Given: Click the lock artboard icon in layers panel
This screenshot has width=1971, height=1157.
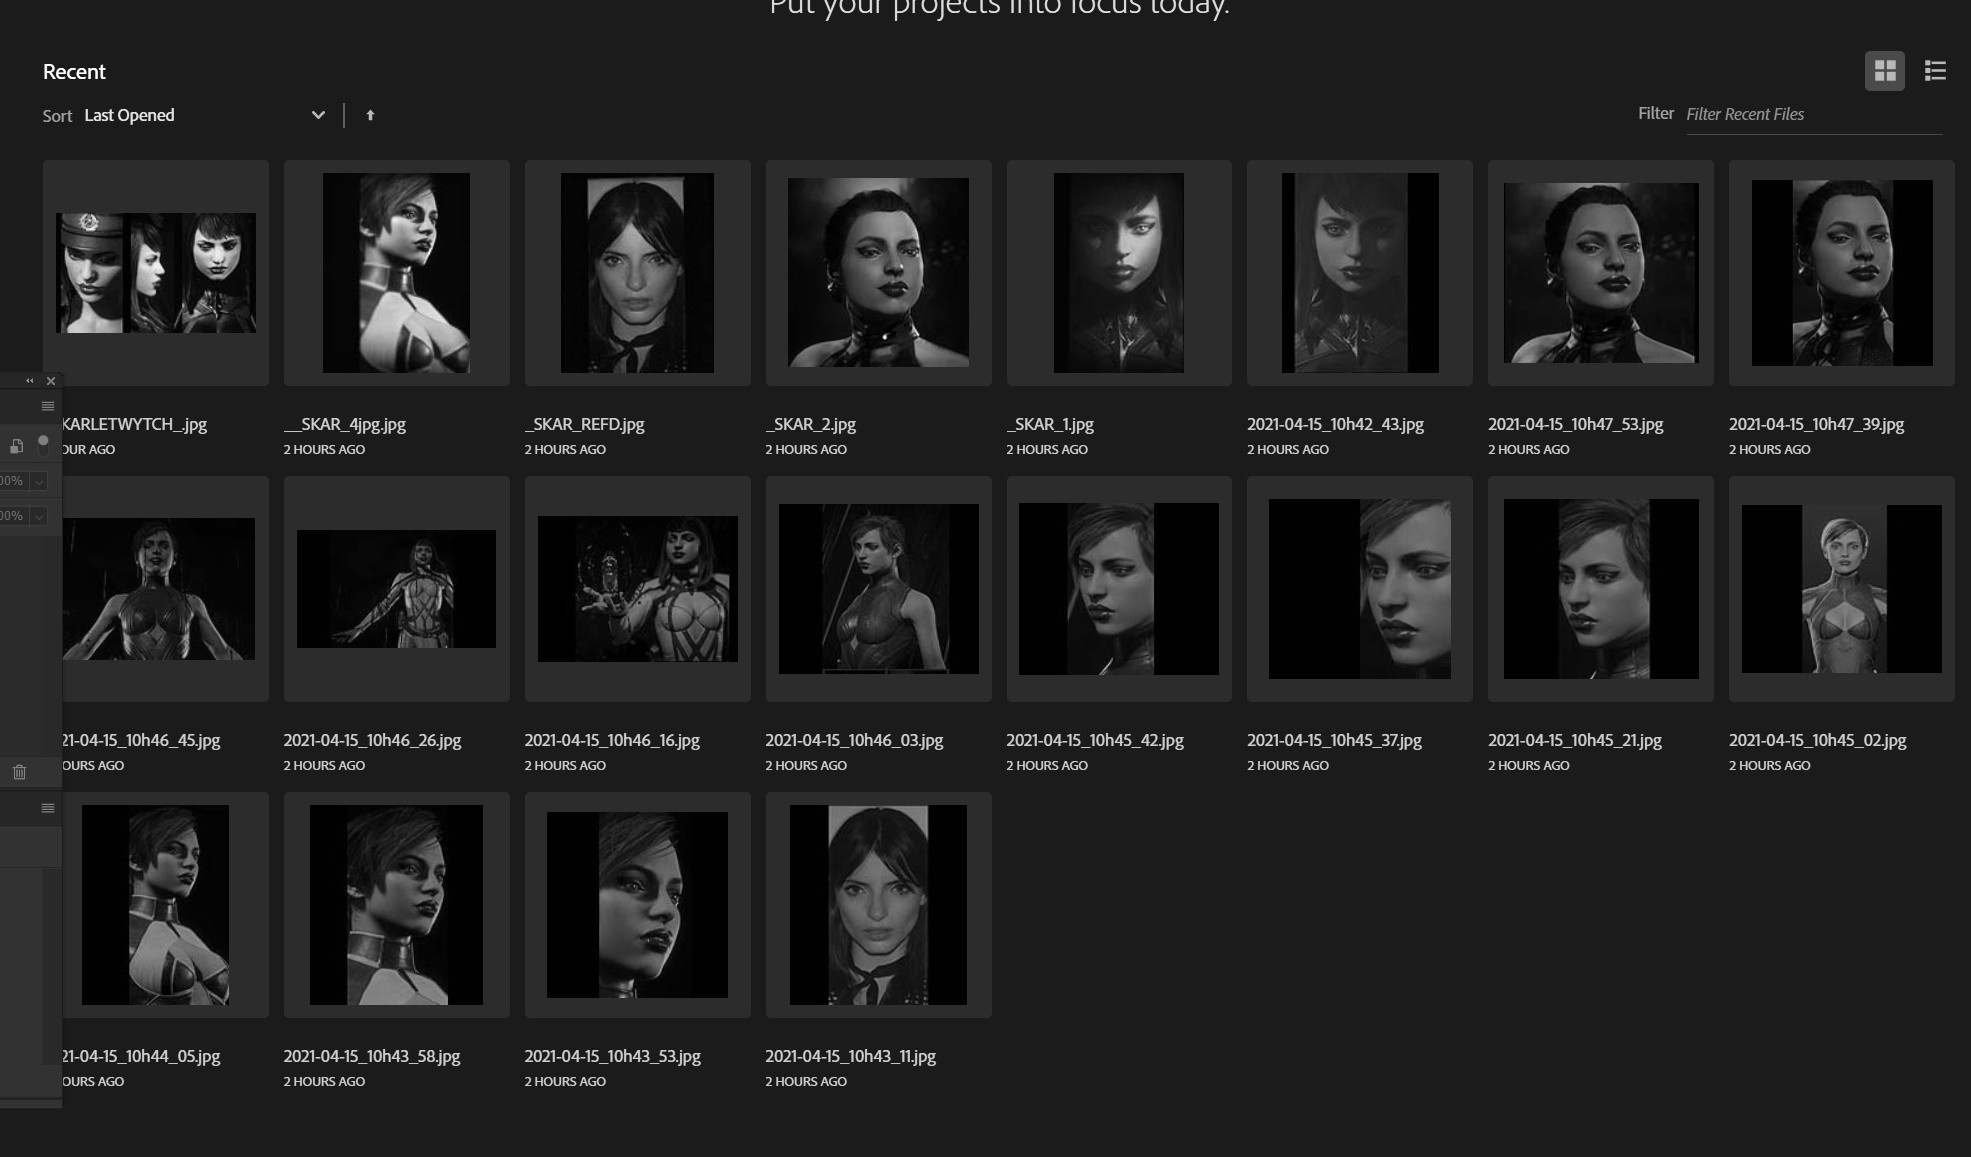Looking at the screenshot, I should [x=16, y=446].
